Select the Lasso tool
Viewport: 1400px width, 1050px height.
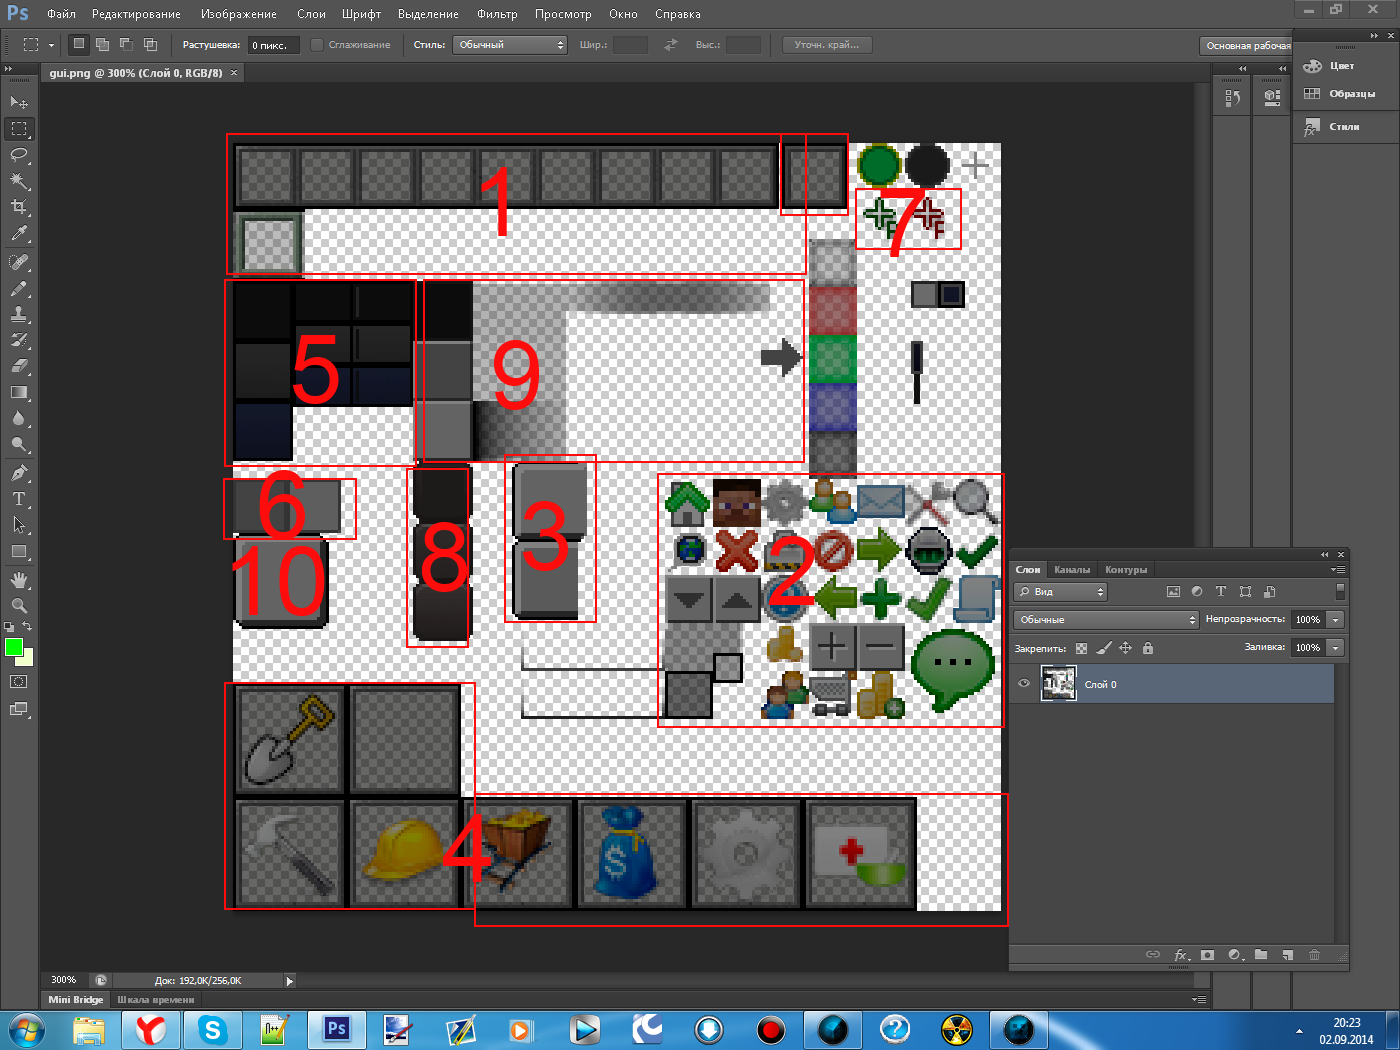tap(19, 155)
